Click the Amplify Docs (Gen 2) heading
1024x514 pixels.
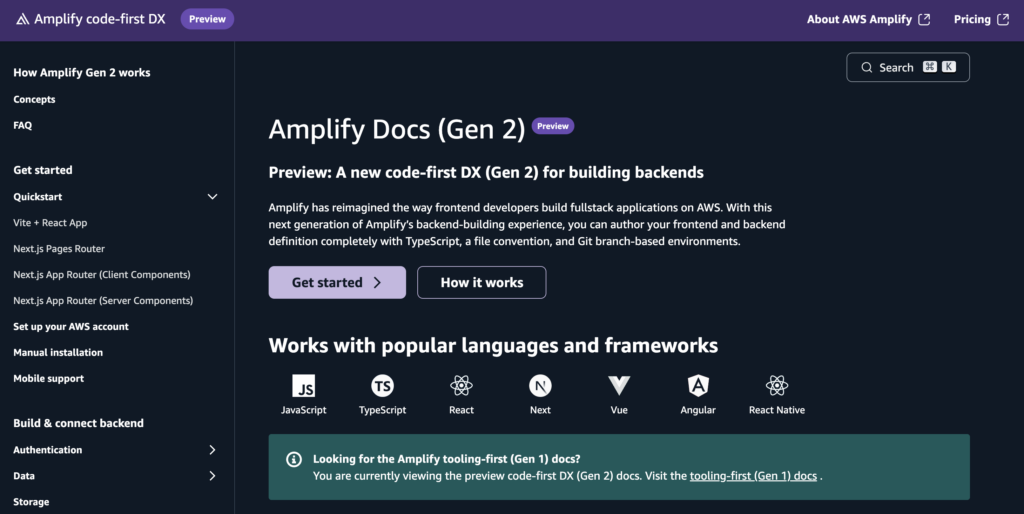pos(396,129)
